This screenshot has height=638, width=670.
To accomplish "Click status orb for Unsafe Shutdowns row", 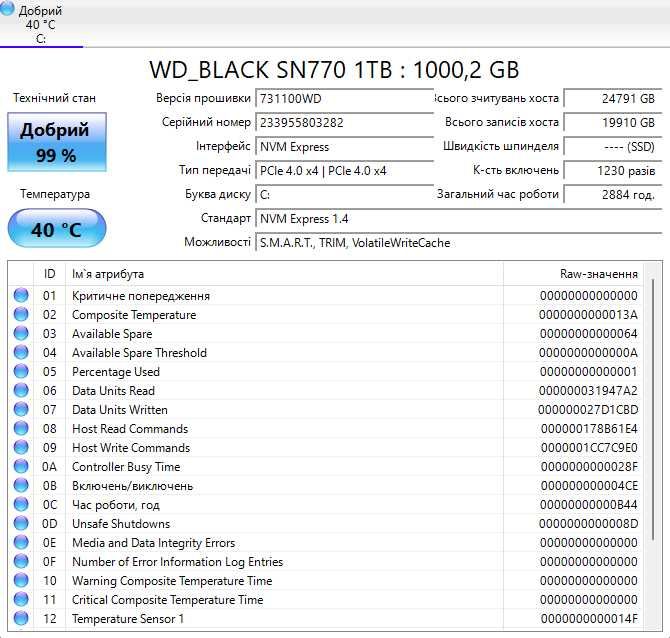I will tap(21, 523).
